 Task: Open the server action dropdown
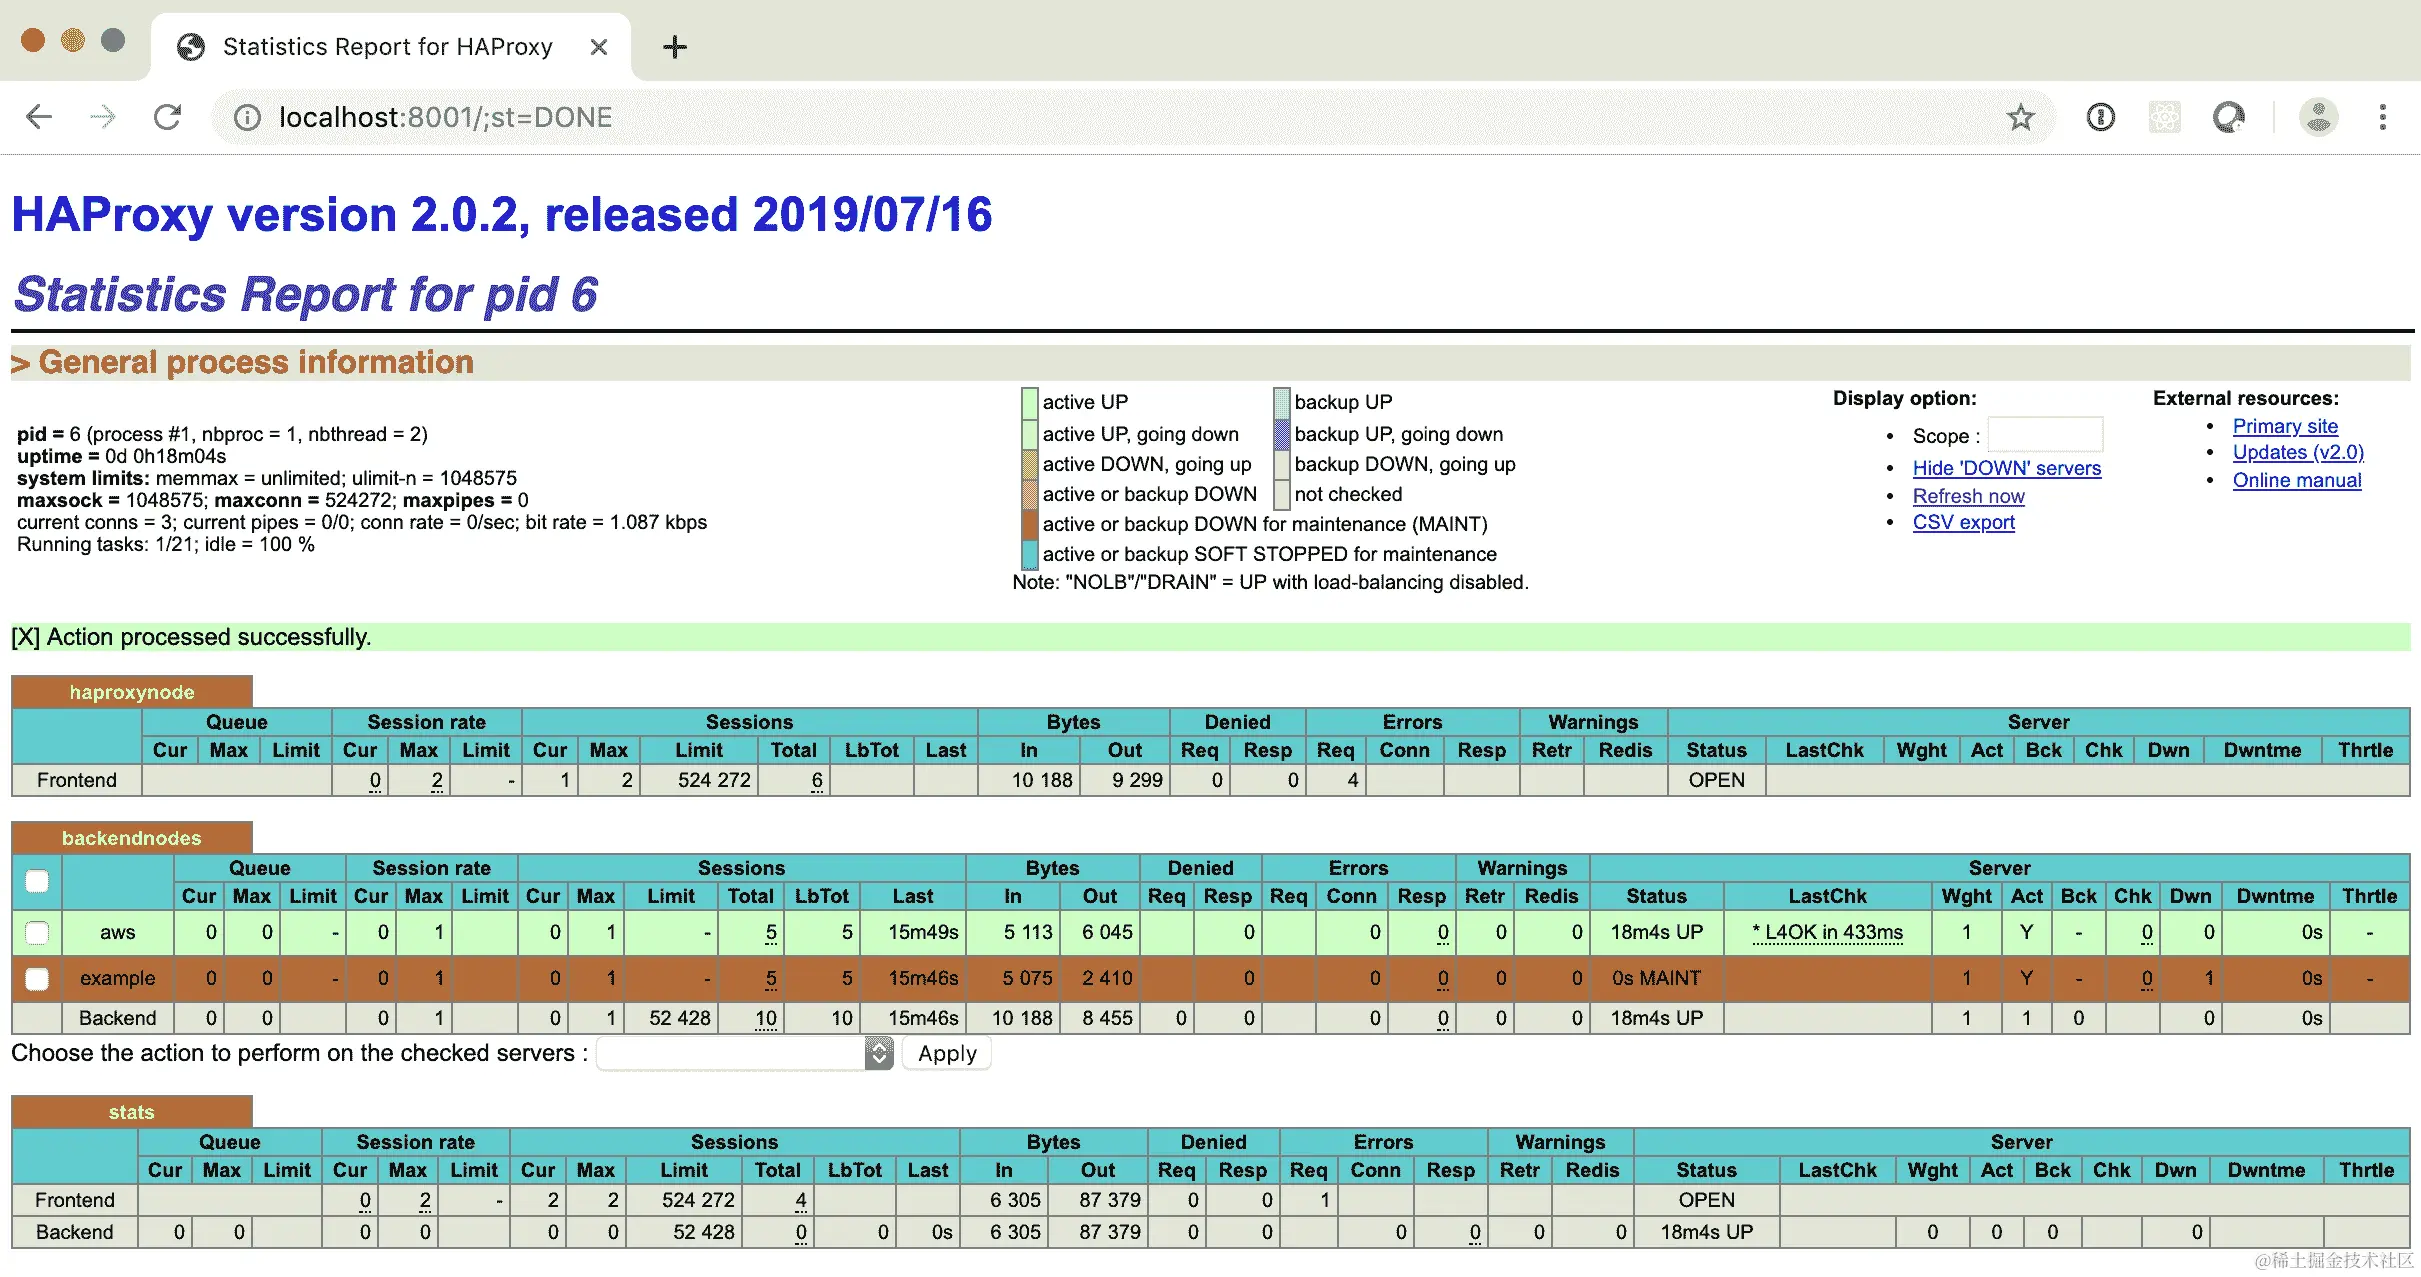pos(744,1053)
